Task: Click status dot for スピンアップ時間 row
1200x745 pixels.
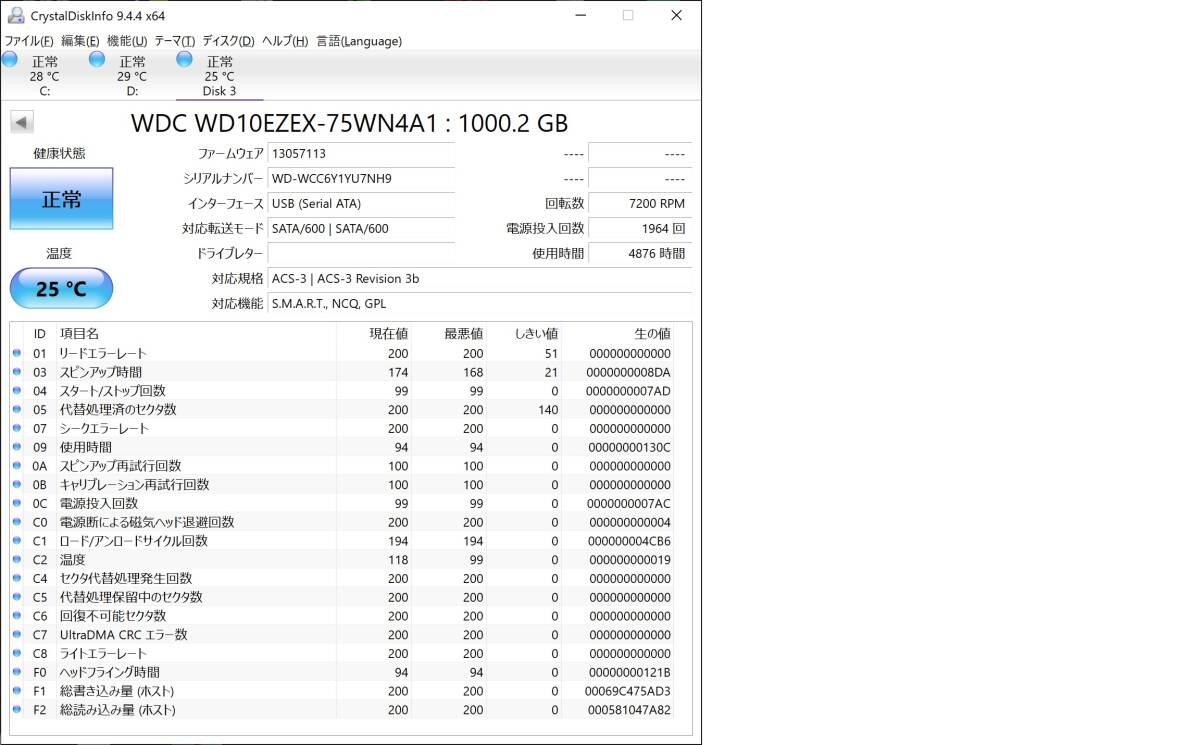Action: (17, 372)
